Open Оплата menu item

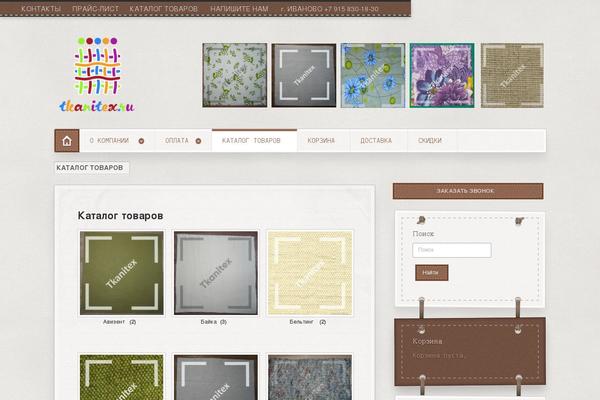177,141
